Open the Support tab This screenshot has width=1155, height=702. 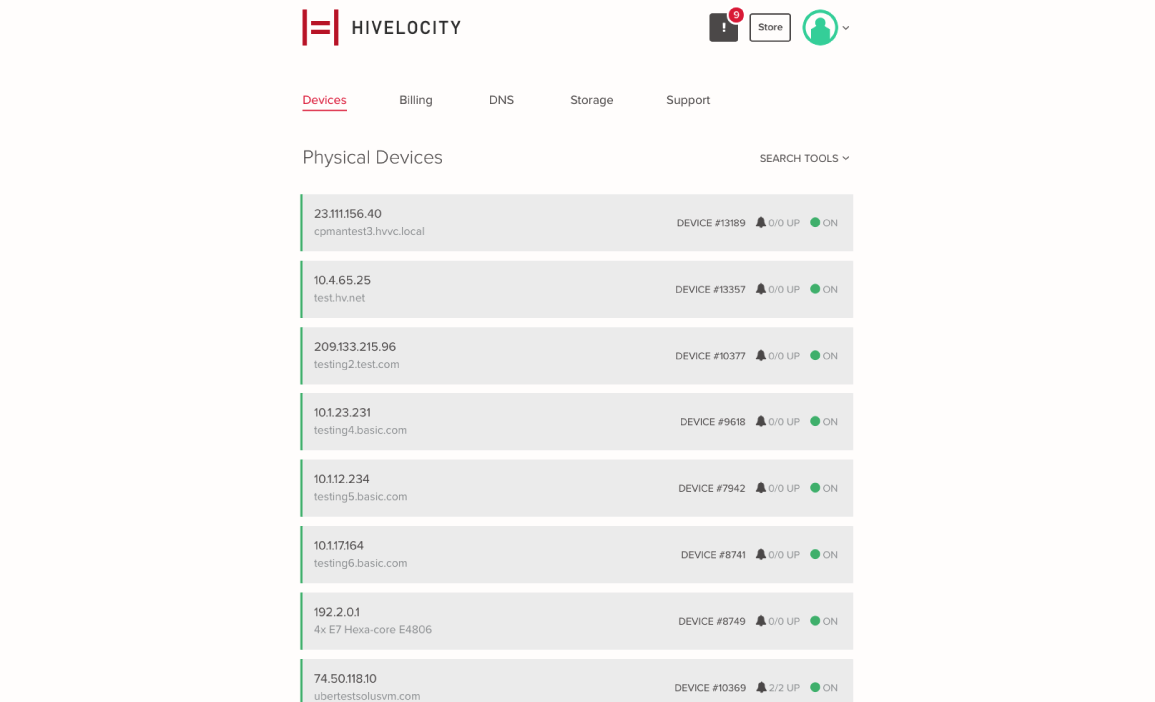(688, 100)
